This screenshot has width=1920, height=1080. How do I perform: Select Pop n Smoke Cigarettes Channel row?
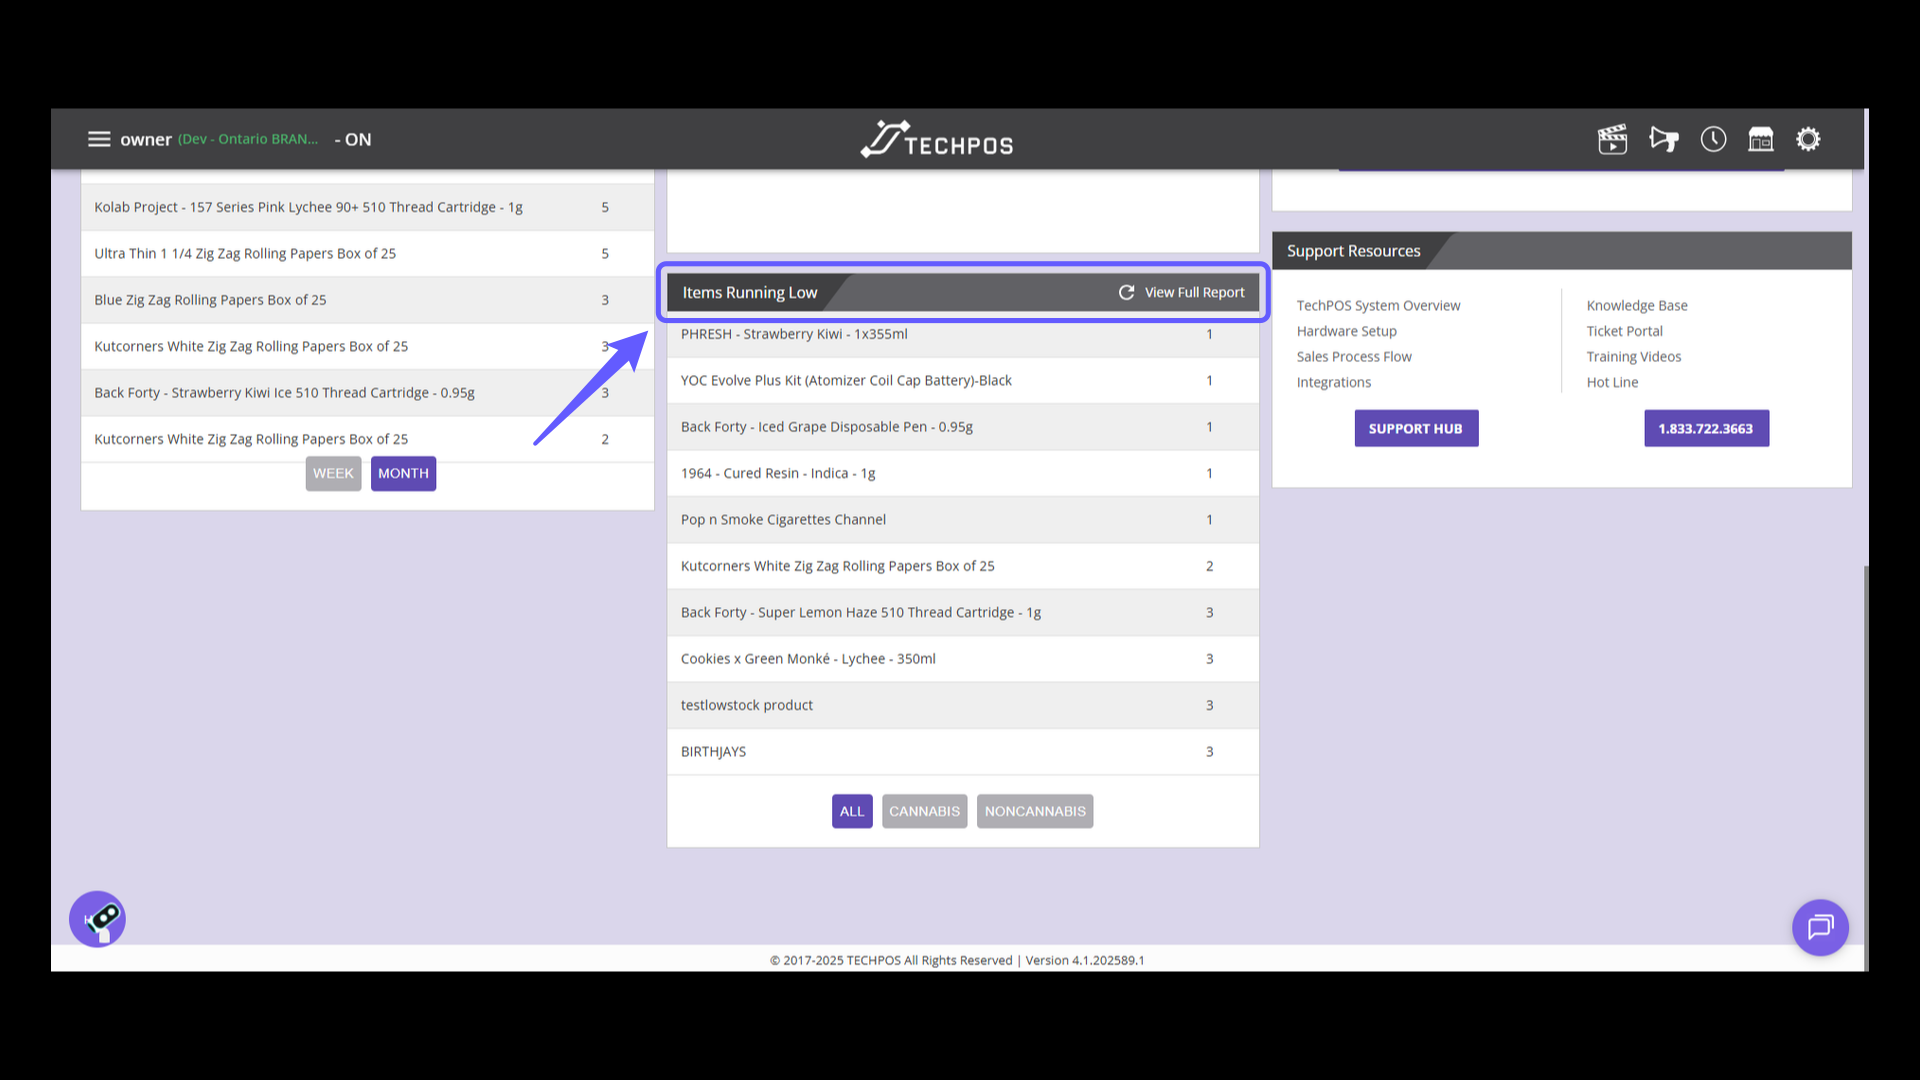click(x=962, y=520)
